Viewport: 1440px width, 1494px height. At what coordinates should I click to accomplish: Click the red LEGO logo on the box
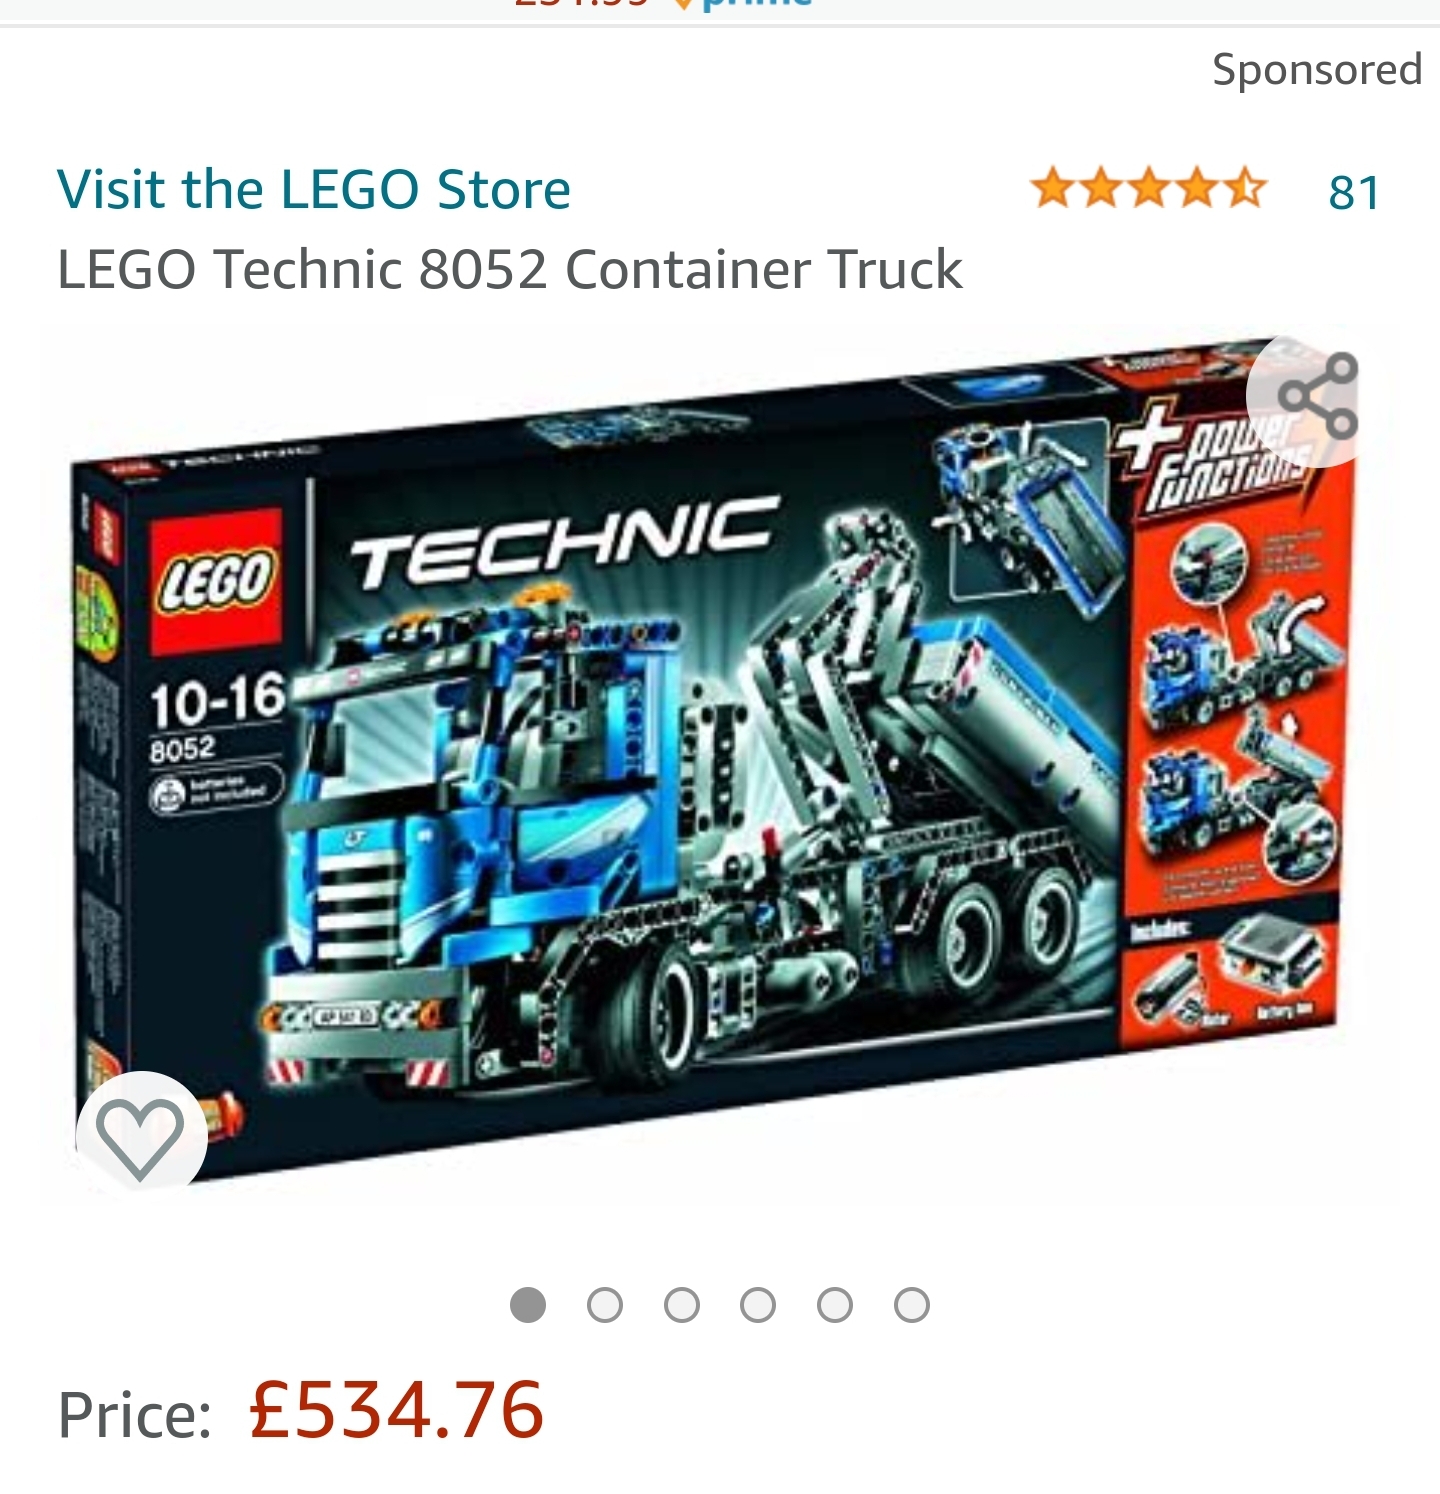(x=215, y=579)
